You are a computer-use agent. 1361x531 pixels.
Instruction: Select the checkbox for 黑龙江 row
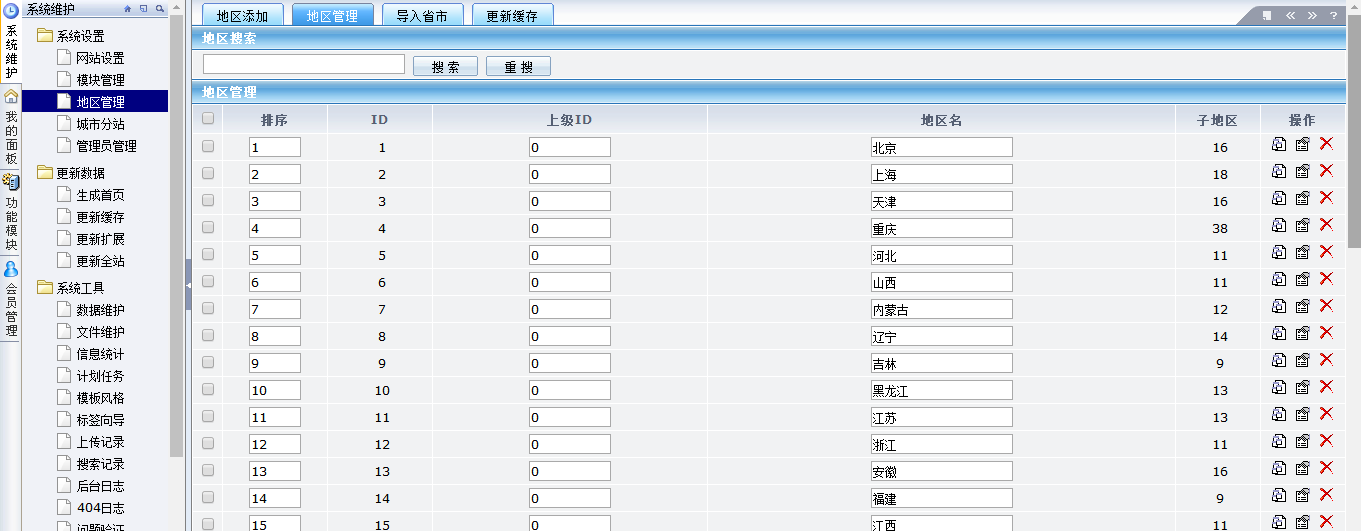(208, 389)
